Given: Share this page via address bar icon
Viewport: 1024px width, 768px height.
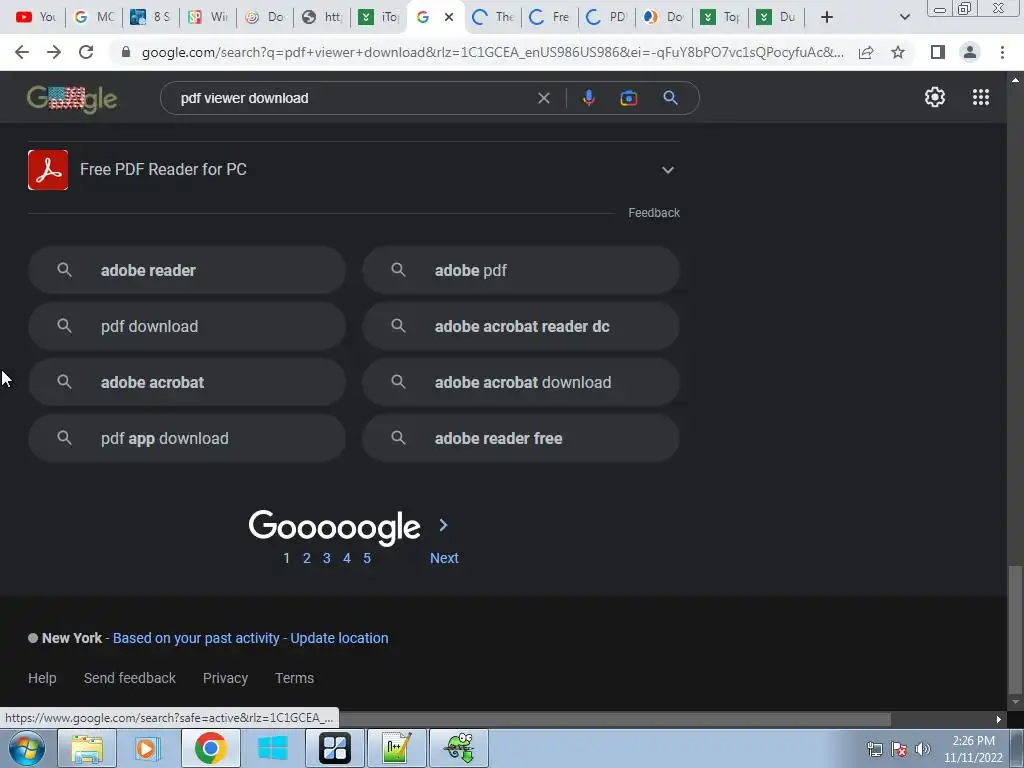Looking at the screenshot, I should click(x=866, y=52).
